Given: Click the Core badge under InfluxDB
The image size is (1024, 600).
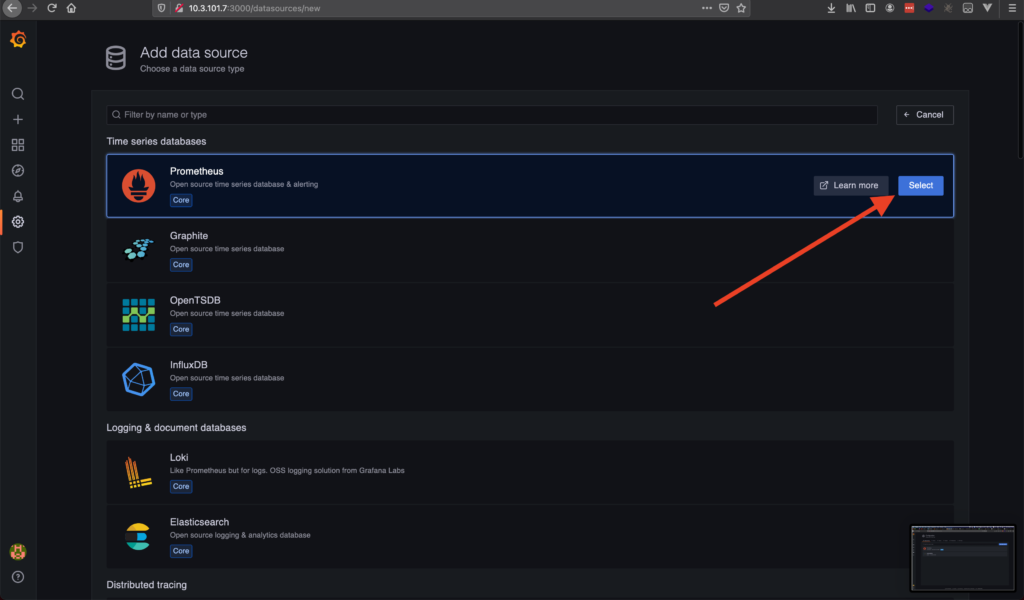Looking at the screenshot, I should pyautogui.click(x=181, y=394).
